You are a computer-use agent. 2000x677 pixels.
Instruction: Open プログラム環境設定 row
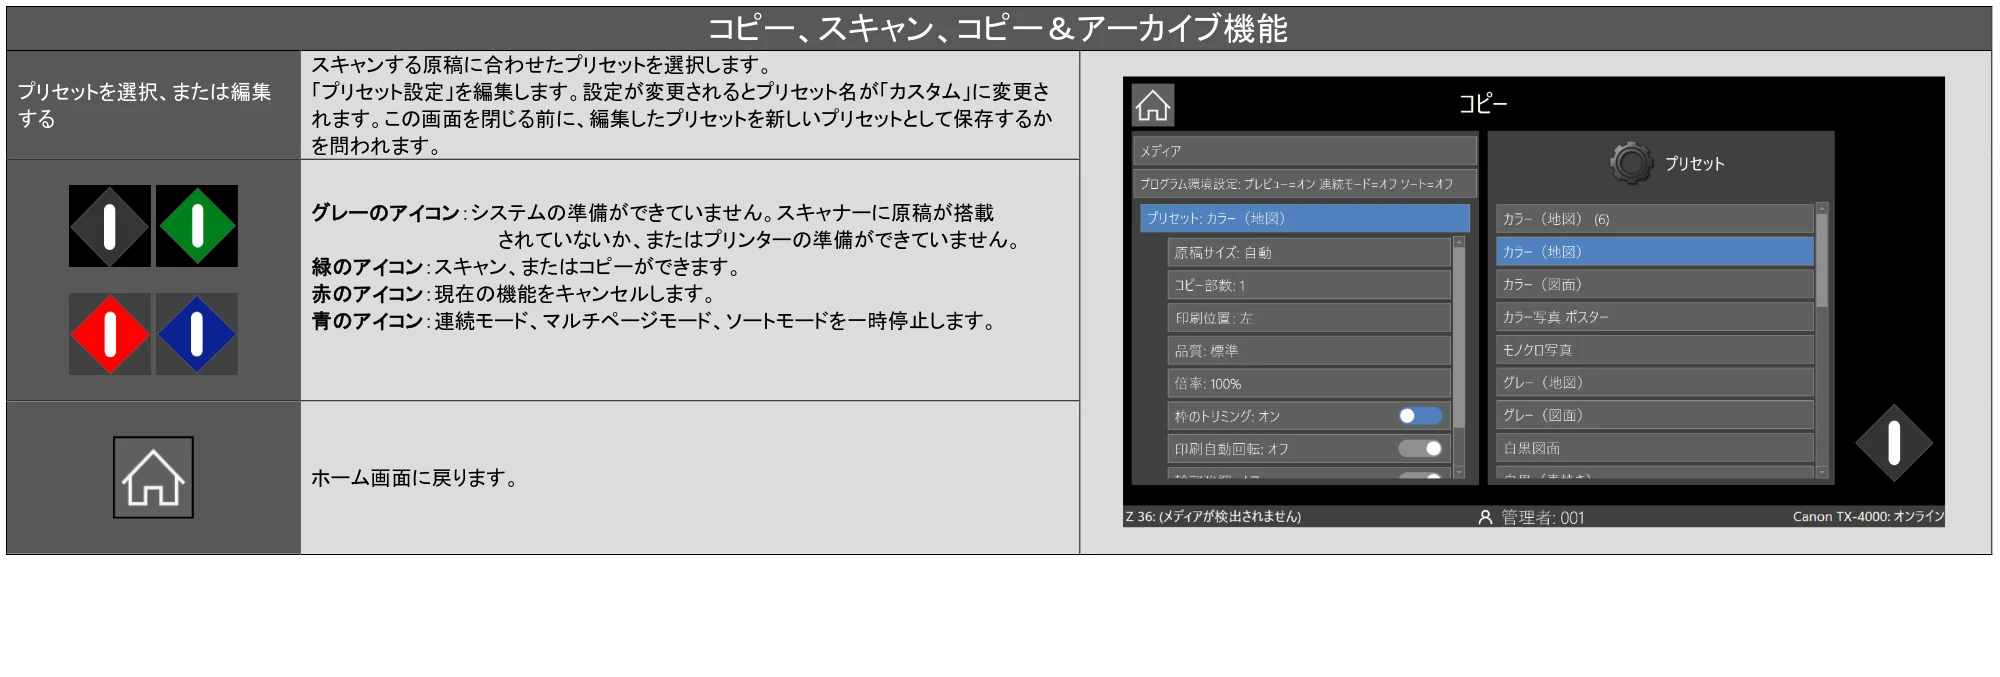tap(1304, 184)
